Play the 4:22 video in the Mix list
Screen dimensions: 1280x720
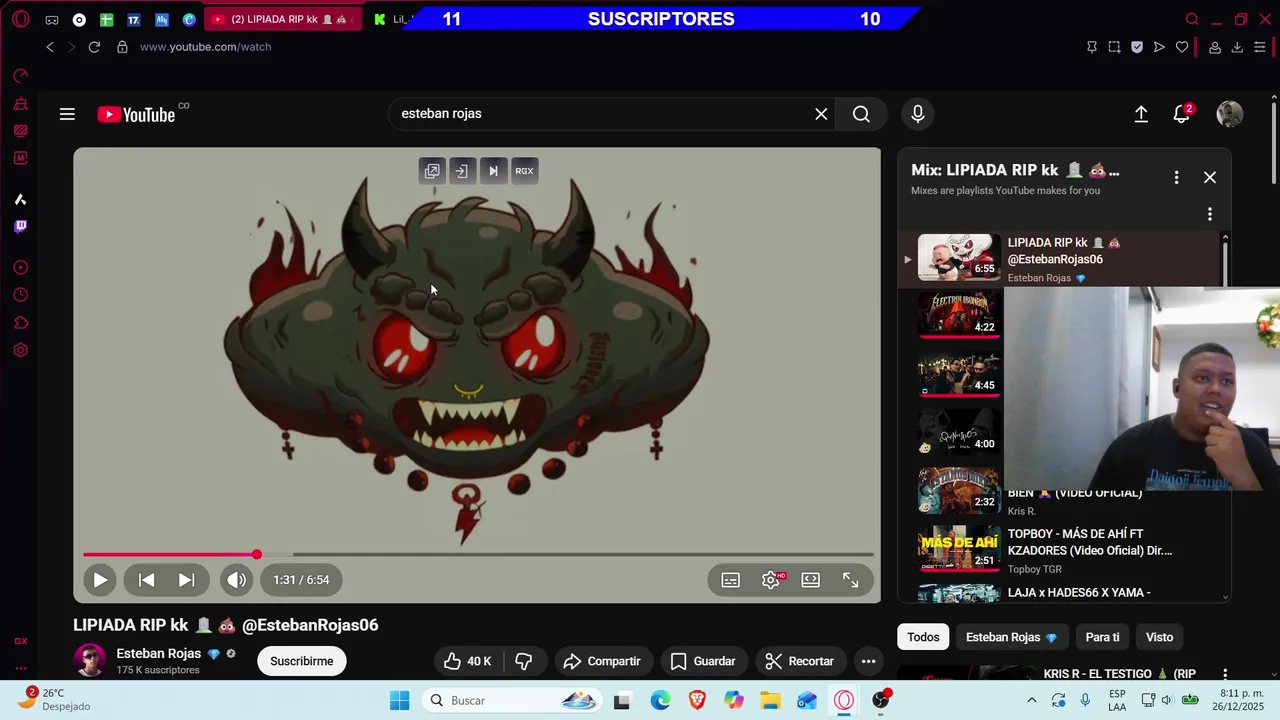959,316
